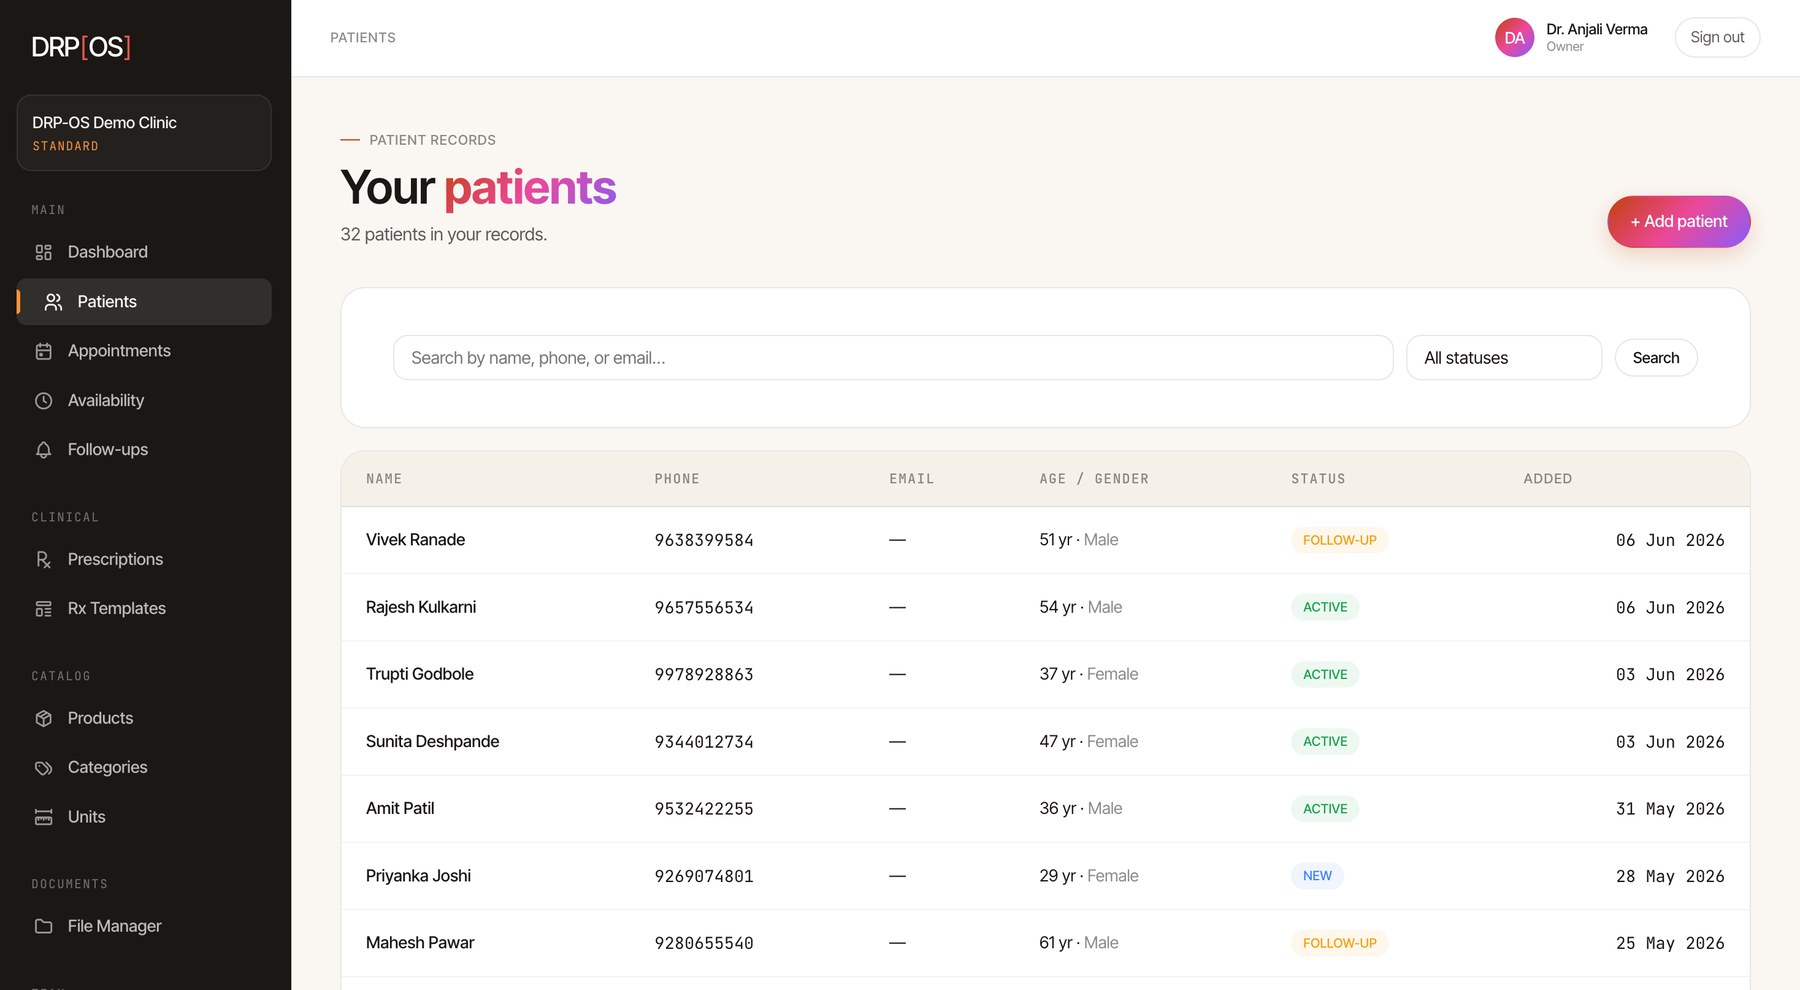Open Availability section
Screen dimensions: 1800x990
pyautogui.click(x=144, y=400)
